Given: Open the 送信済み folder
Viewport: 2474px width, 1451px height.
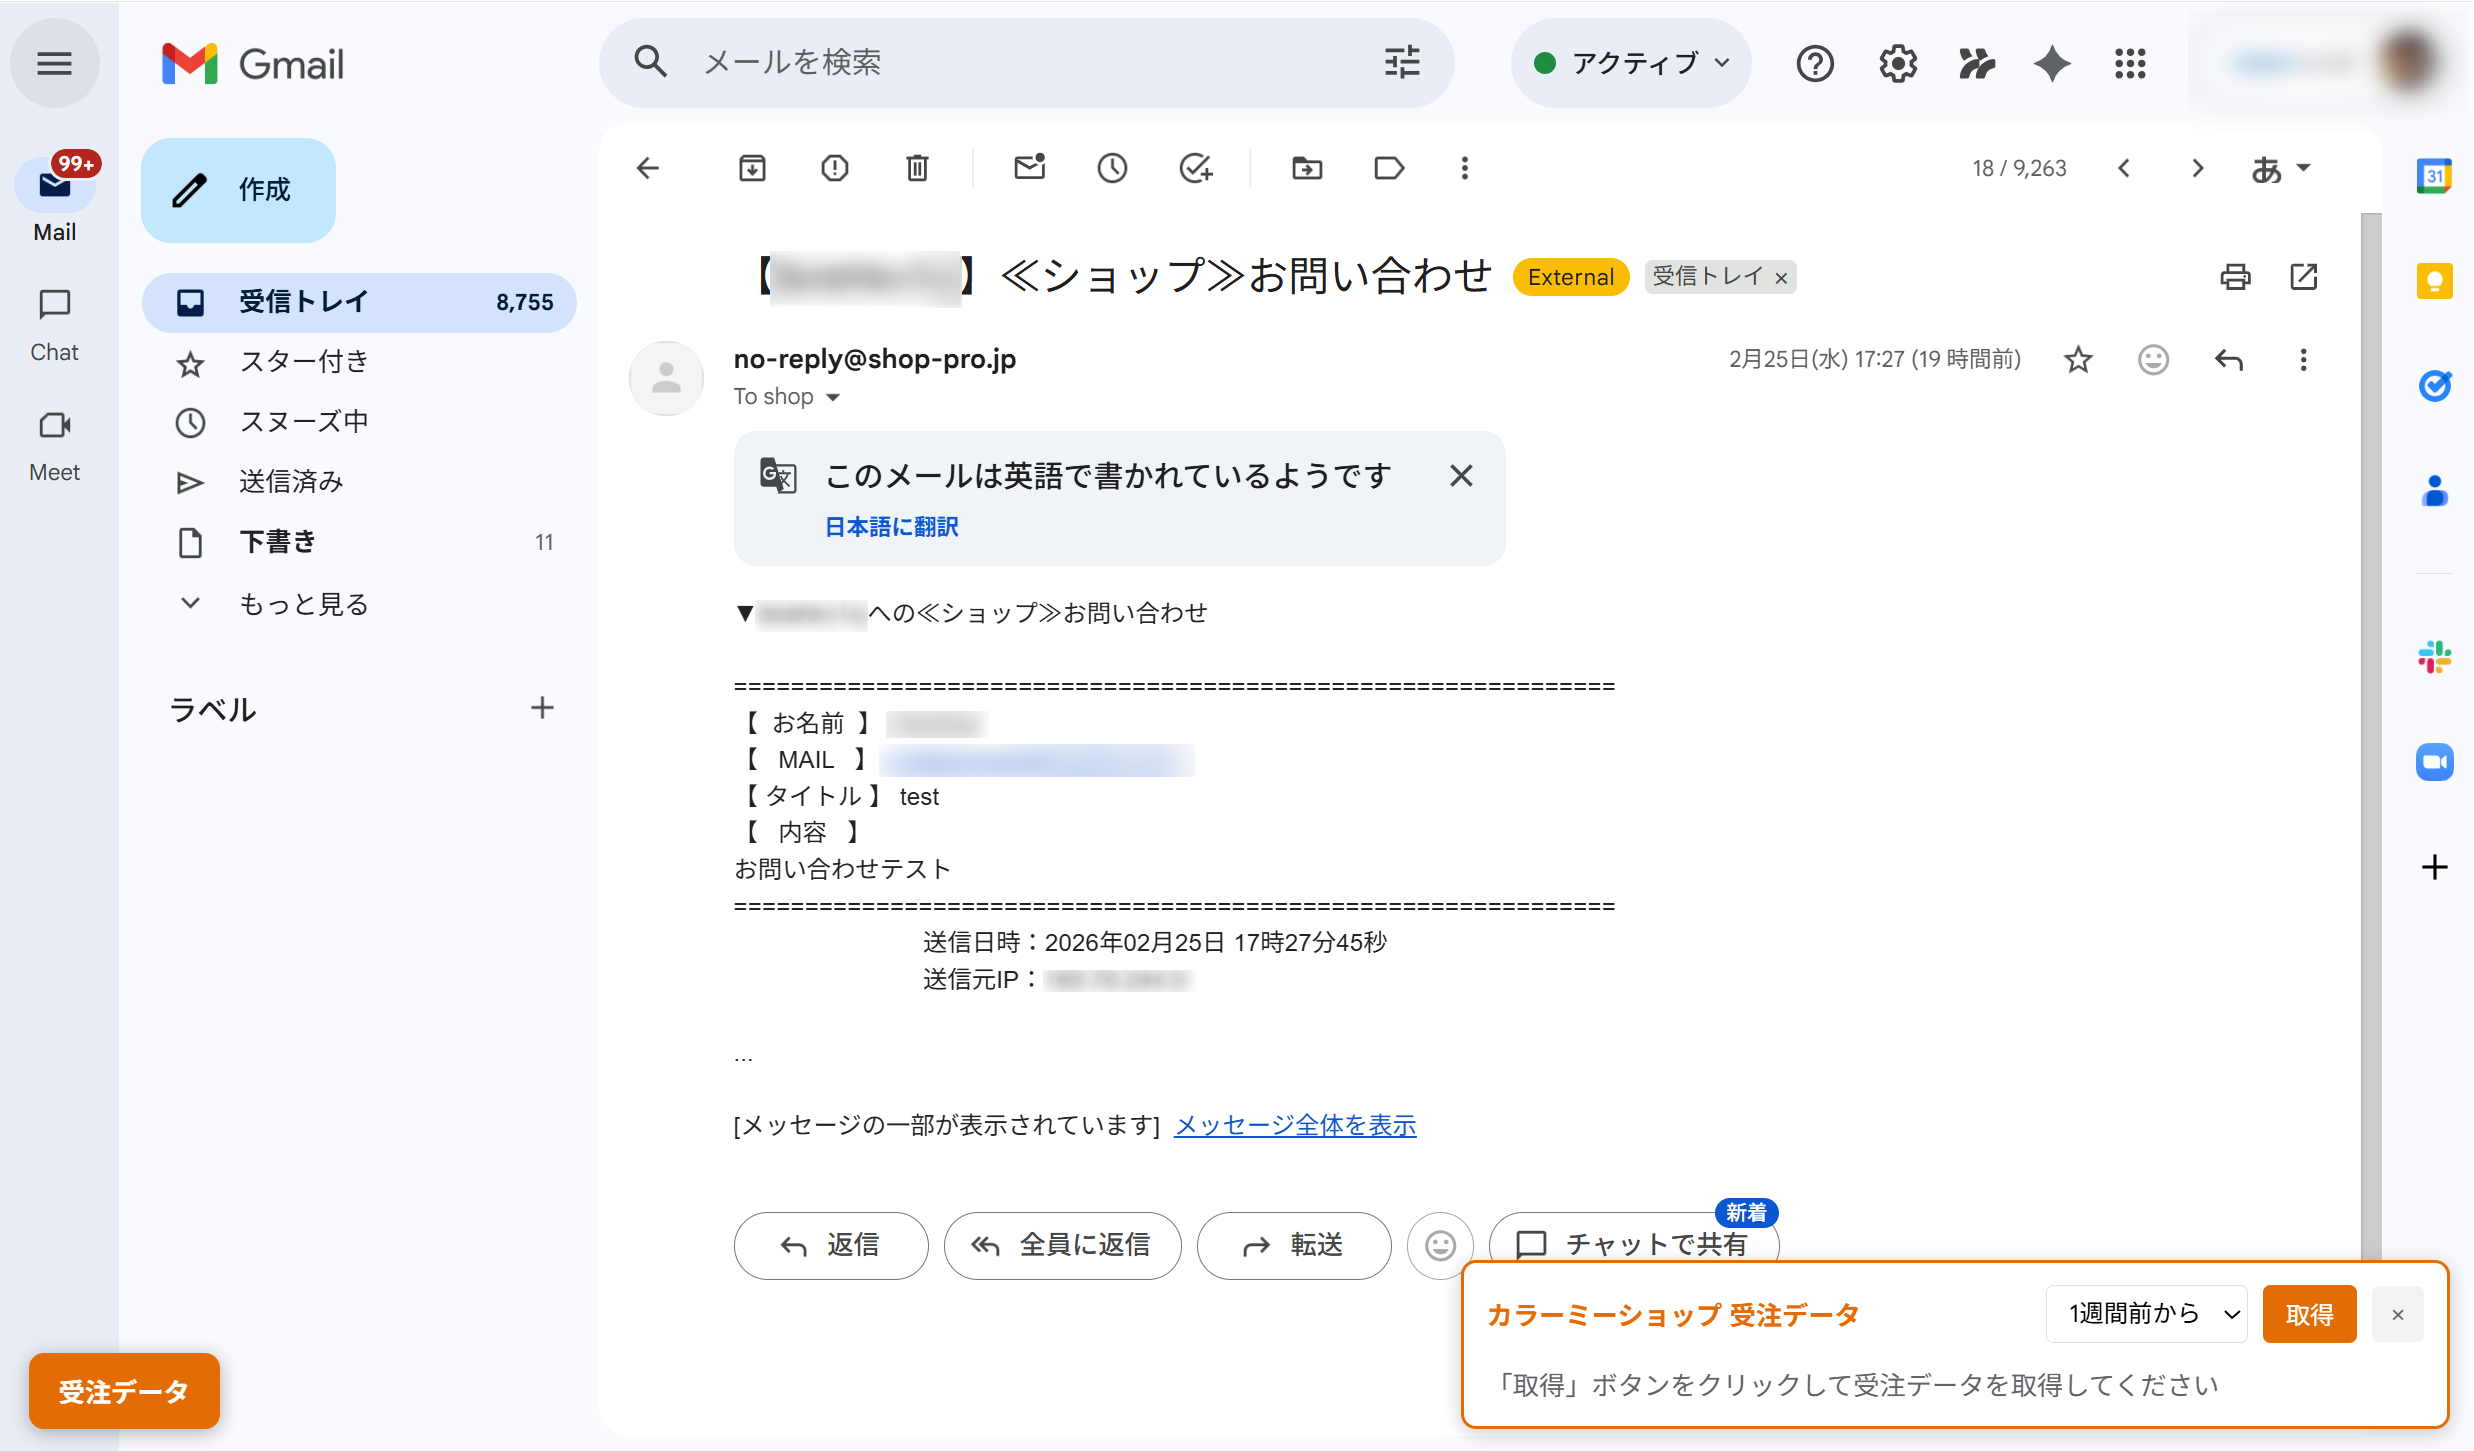Looking at the screenshot, I should tap(290, 482).
